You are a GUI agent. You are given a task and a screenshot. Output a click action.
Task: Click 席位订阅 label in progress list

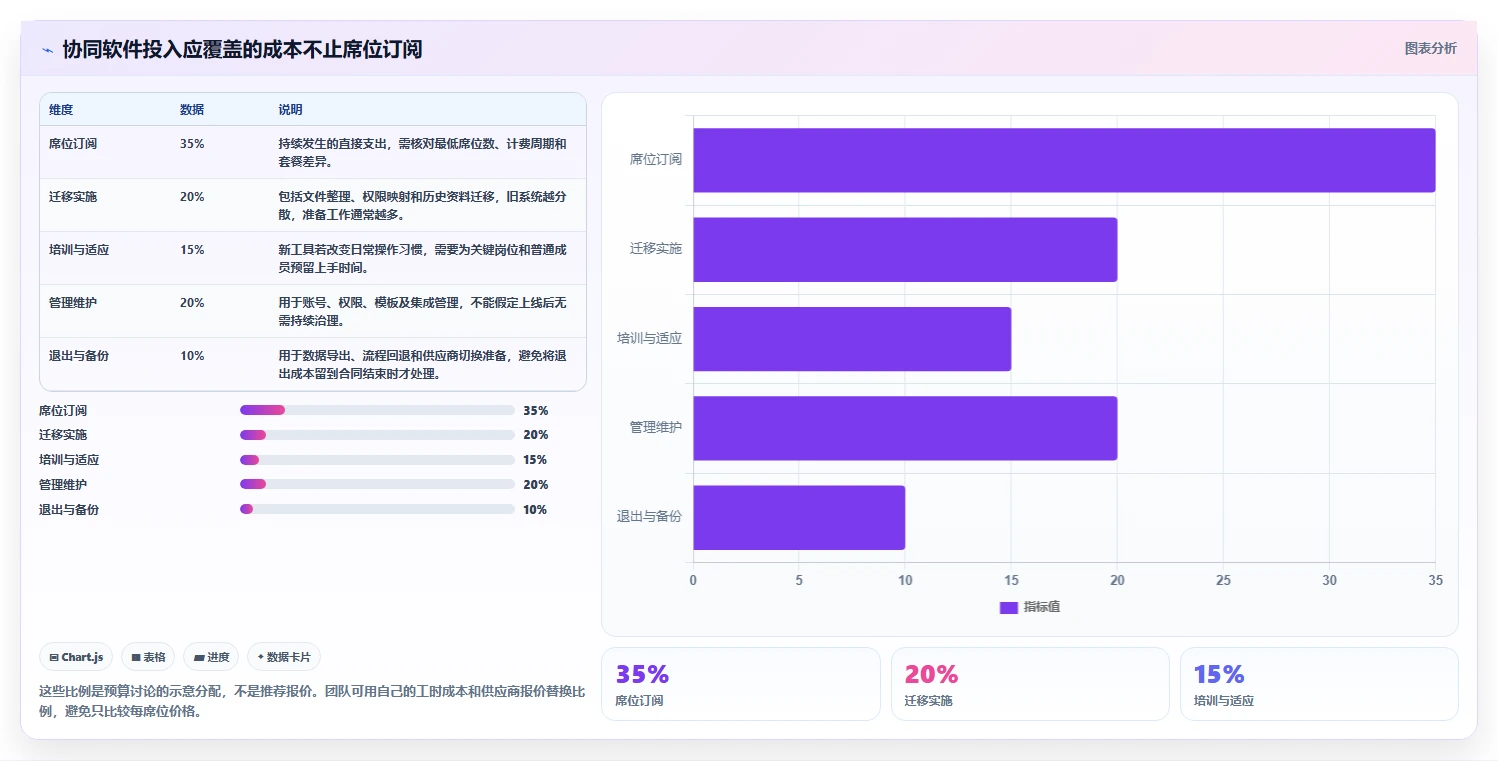point(63,411)
